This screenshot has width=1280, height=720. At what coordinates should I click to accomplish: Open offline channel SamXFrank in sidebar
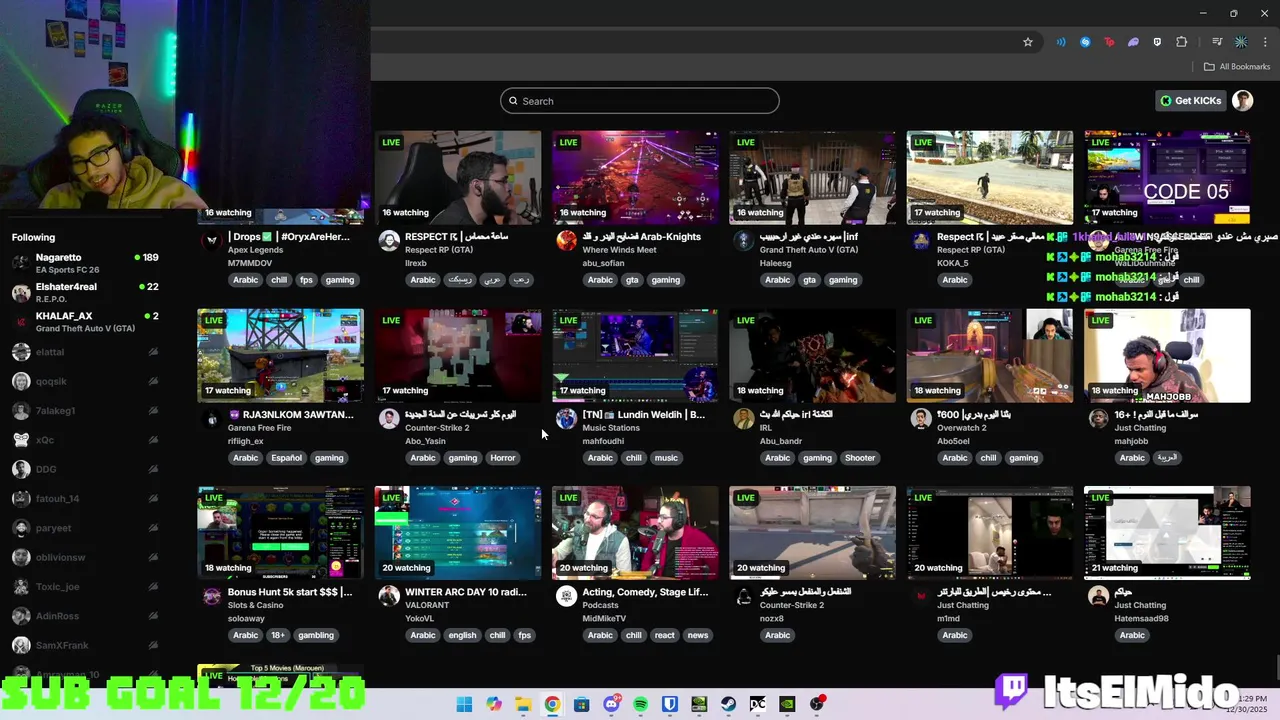[85, 645]
